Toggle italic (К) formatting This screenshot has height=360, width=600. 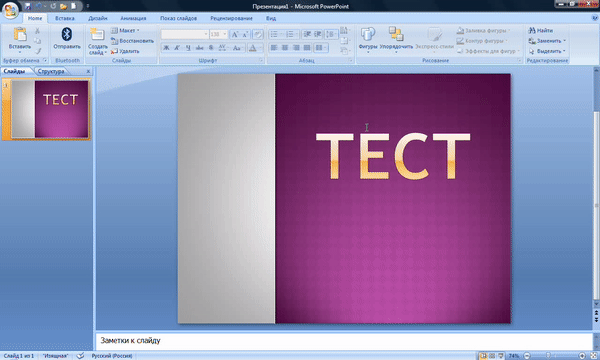pos(177,48)
